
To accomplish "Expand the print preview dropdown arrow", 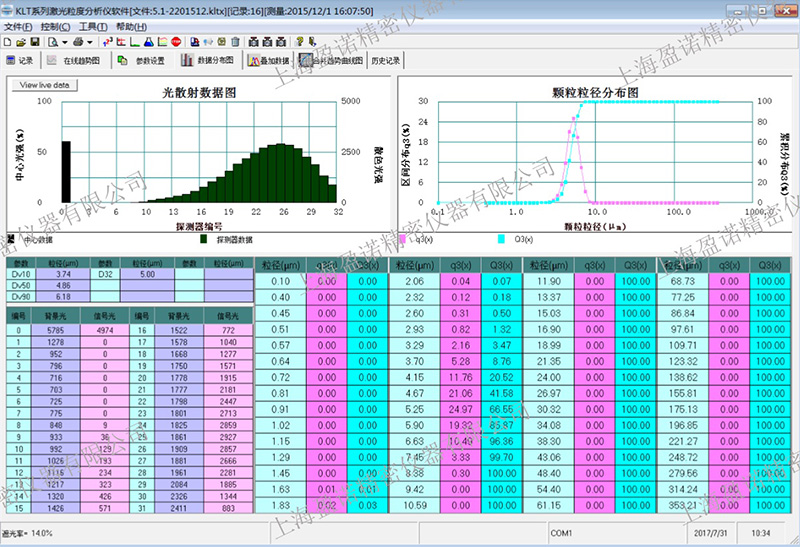I will [x=65, y=42].
